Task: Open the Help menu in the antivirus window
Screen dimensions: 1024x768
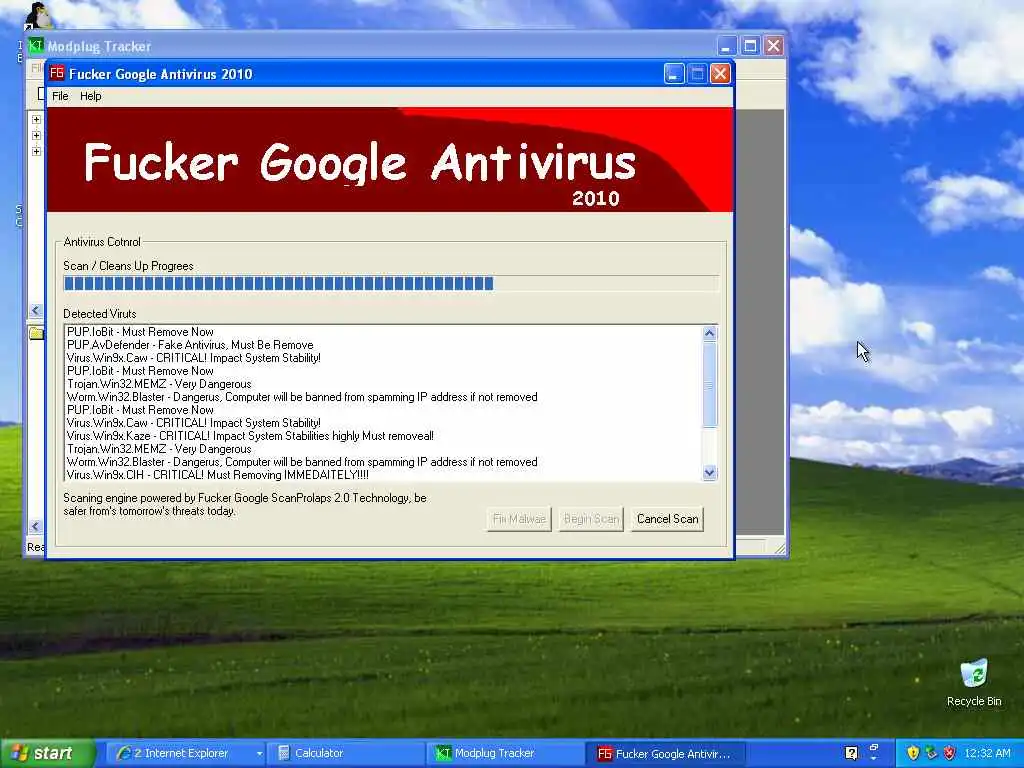Action: [91, 96]
